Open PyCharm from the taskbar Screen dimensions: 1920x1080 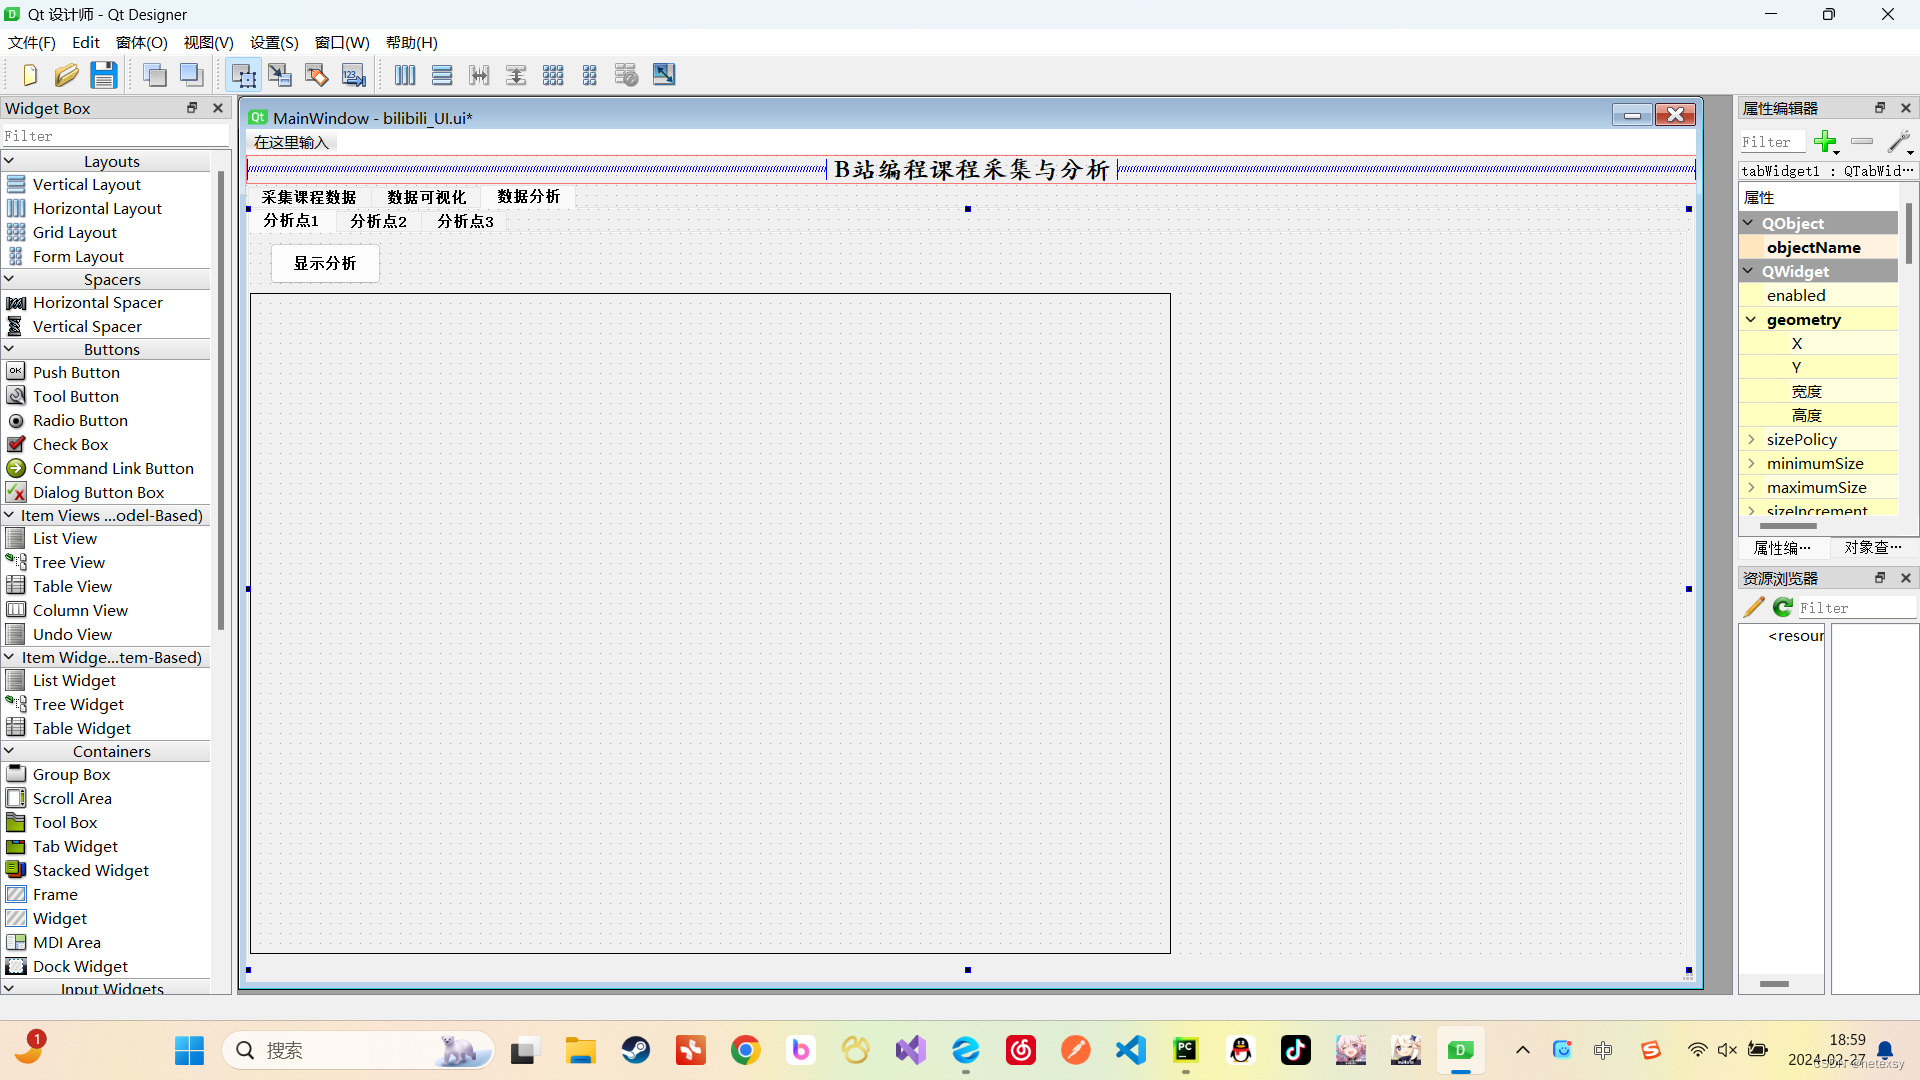pyautogui.click(x=1185, y=1050)
